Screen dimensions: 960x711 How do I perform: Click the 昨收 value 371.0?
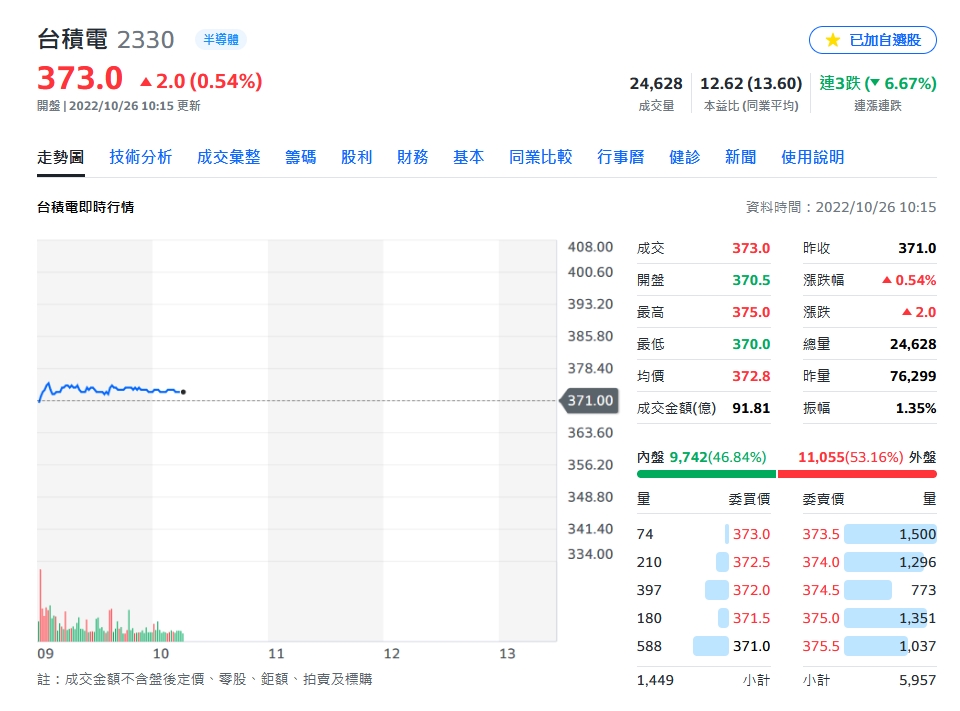pos(917,248)
